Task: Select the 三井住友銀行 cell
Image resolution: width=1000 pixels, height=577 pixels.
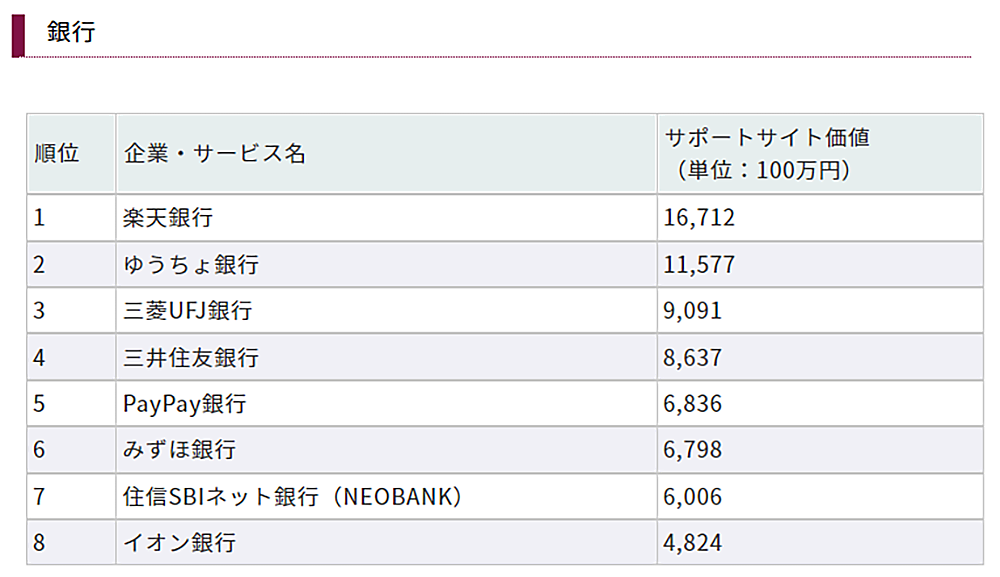Action: [x=191, y=357]
